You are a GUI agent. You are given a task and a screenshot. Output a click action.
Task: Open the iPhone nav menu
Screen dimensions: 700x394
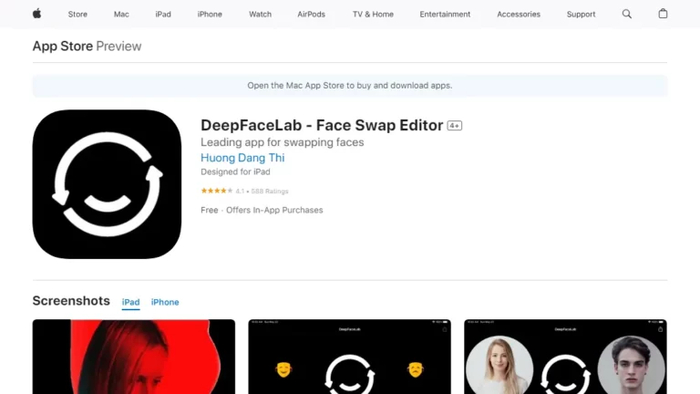(210, 14)
